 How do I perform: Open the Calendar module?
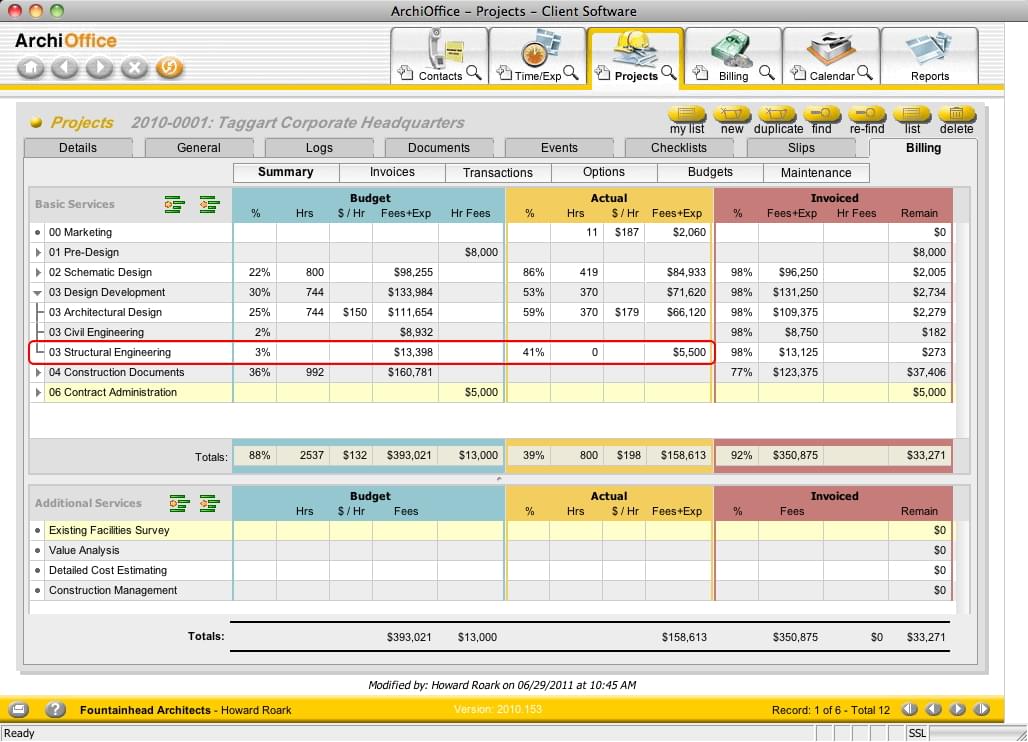coord(831,56)
